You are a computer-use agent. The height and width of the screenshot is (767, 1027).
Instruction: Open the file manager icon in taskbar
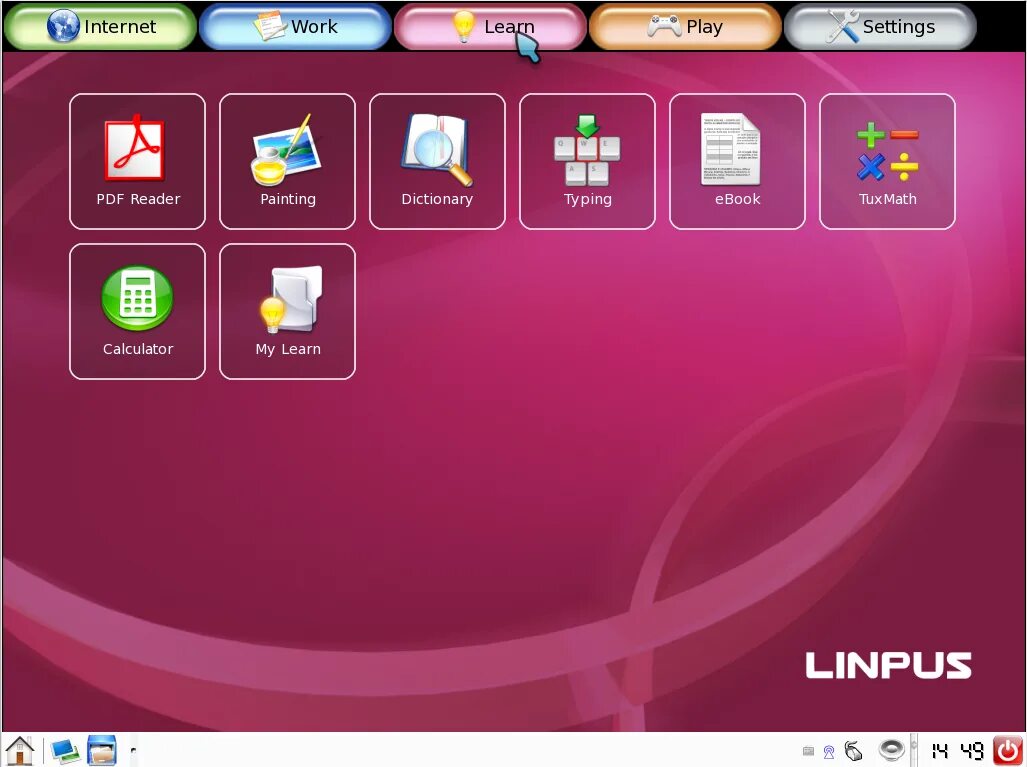tap(102, 751)
